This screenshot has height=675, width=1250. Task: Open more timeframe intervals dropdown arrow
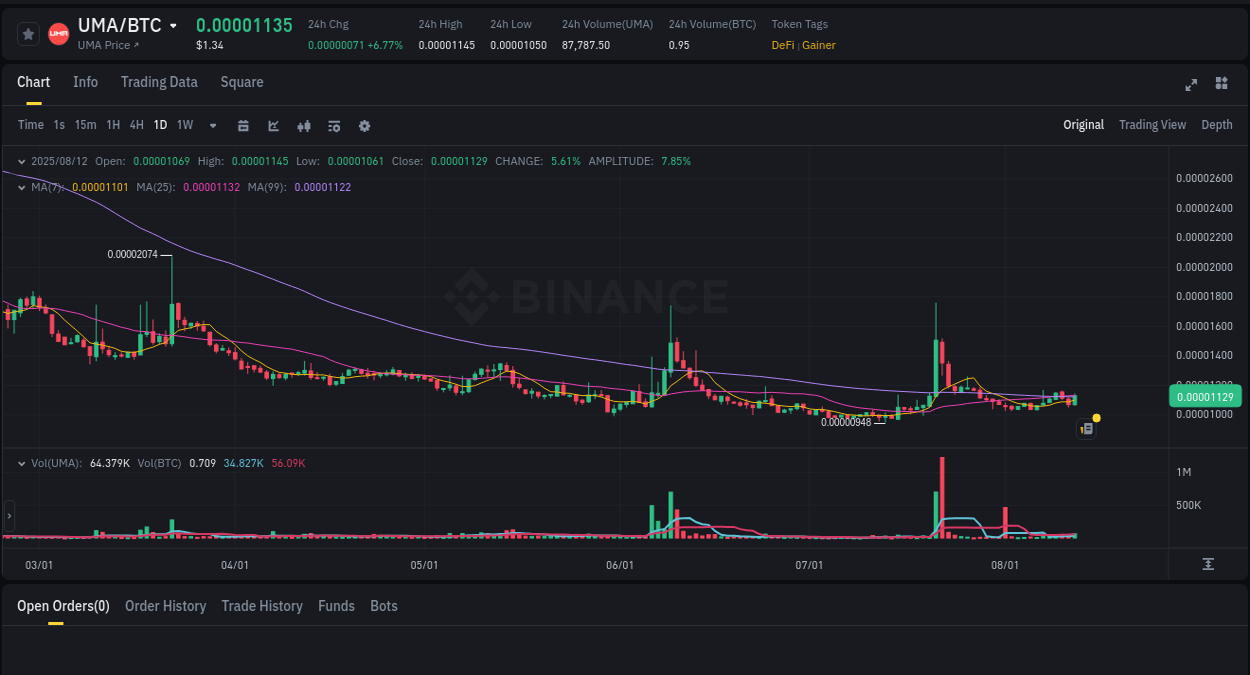click(x=212, y=125)
